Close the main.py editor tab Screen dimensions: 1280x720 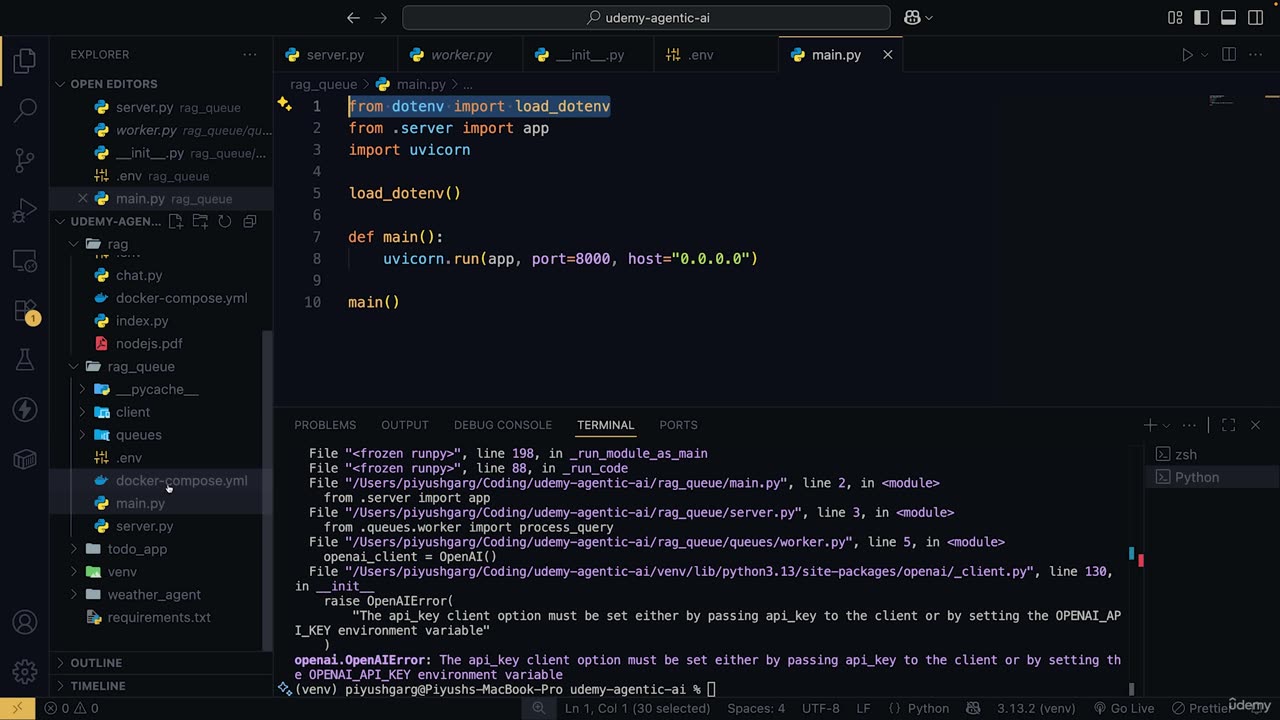pyautogui.click(x=887, y=55)
